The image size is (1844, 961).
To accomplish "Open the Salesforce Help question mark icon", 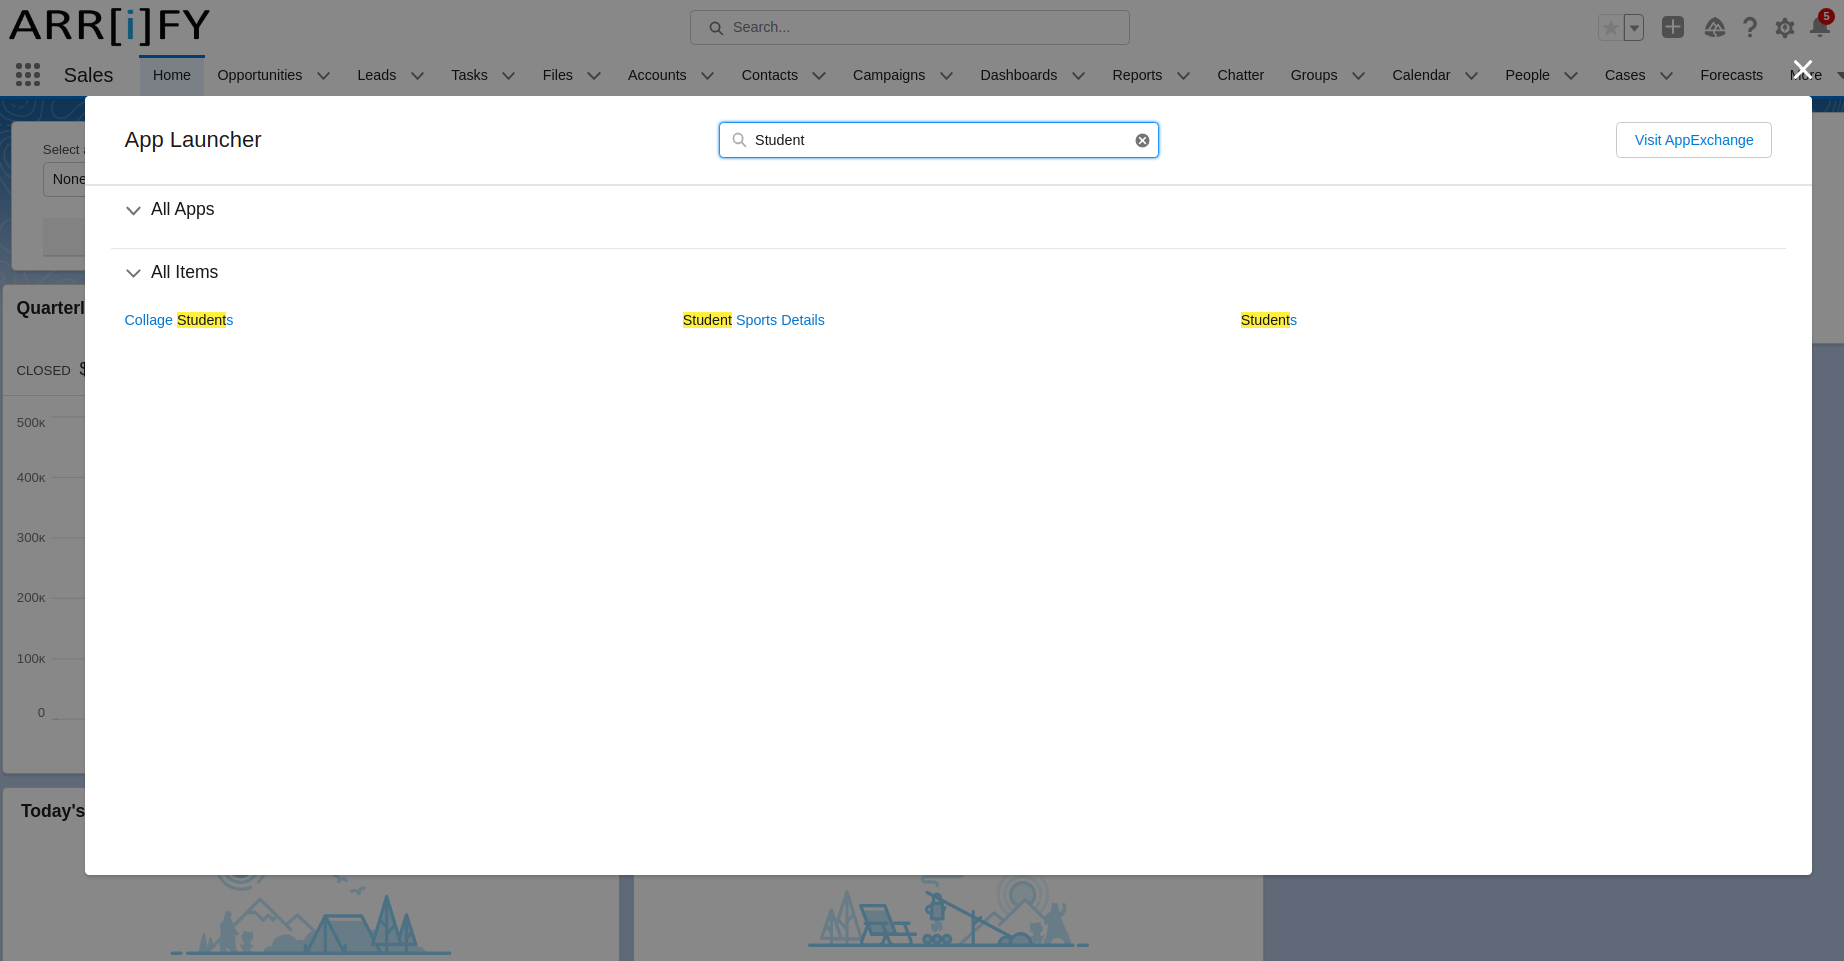I will (1749, 27).
